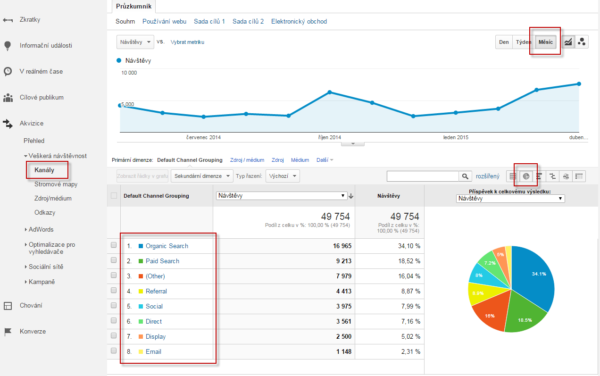Select Kanály in the sidebar
This screenshot has height=376, width=600.
[44, 170]
